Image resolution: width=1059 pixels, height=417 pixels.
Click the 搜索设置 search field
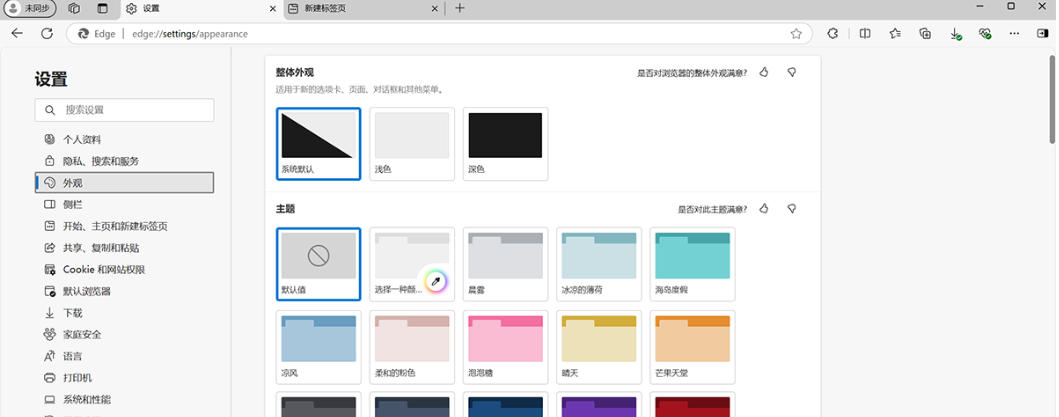pyautogui.click(x=124, y=110)
